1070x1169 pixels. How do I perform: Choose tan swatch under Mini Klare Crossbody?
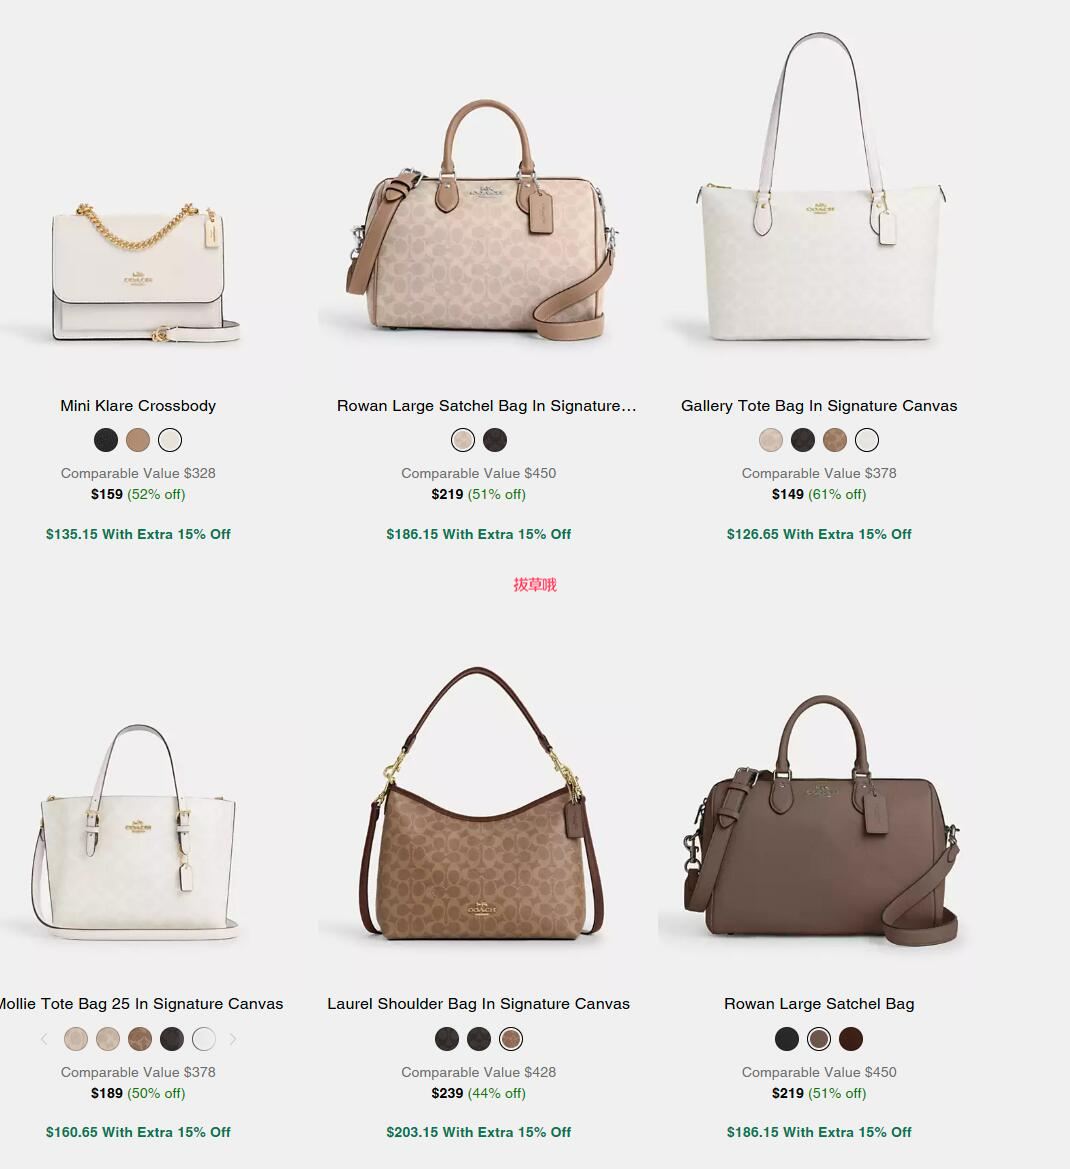[138, 440]
